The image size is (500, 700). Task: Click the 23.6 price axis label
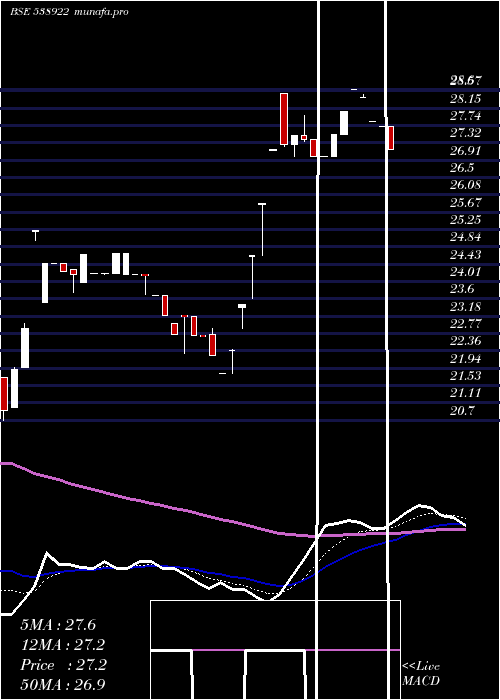point(462,289)
